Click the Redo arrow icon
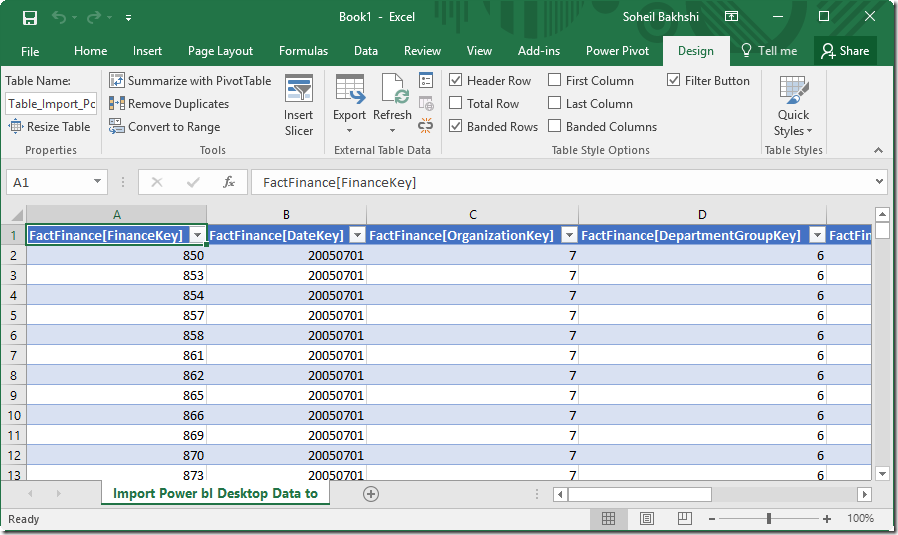898x535 pixels. pos(93,17)
